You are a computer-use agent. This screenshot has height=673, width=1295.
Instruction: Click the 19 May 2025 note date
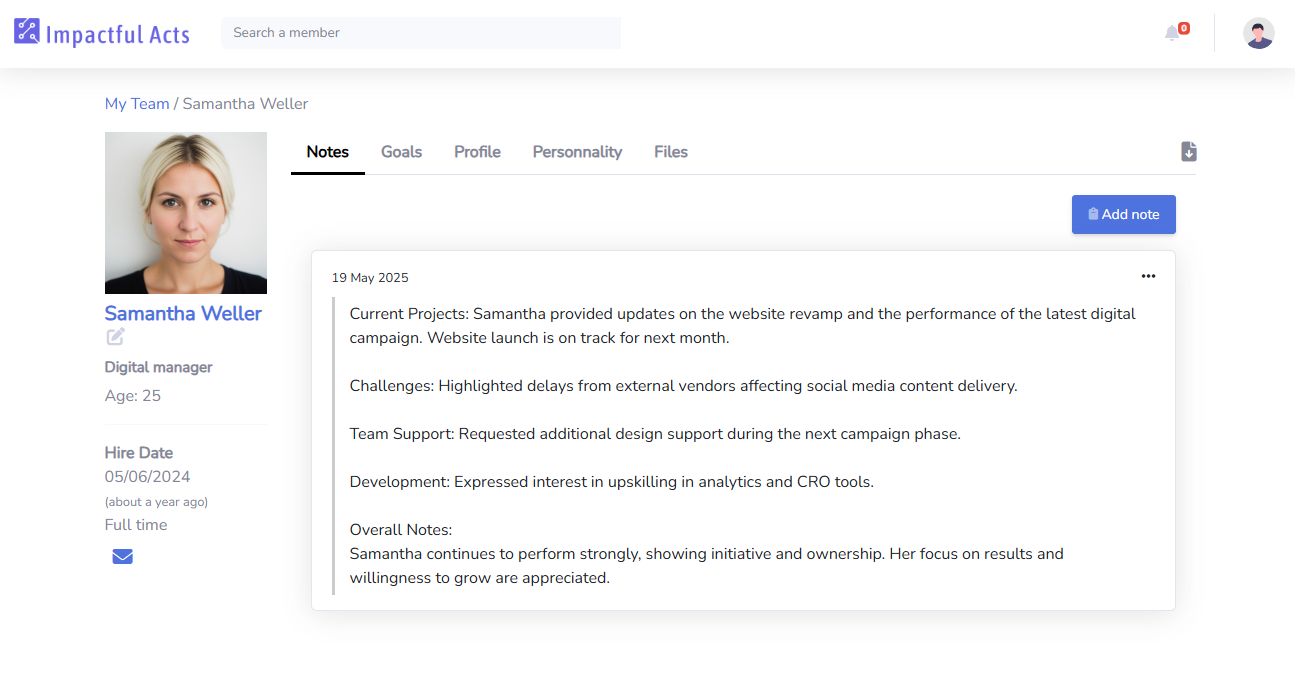point(370,278)
